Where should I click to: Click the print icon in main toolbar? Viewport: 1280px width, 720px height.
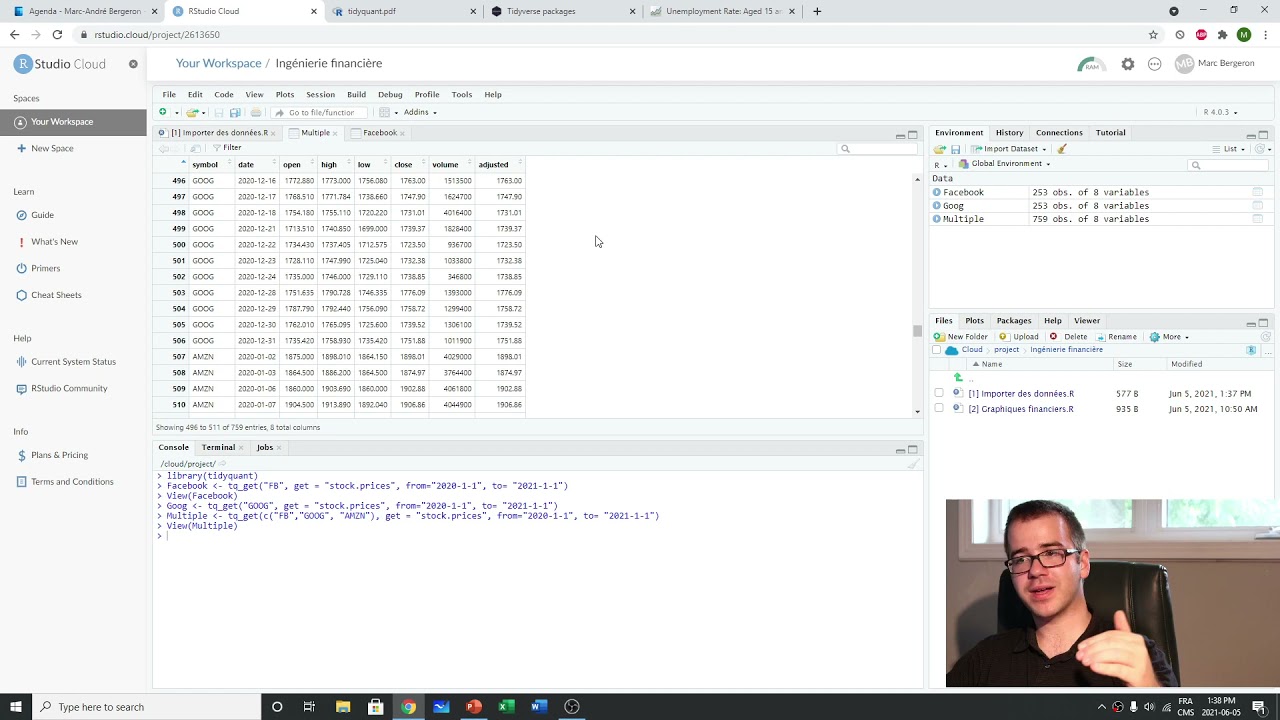coord(256,112)
